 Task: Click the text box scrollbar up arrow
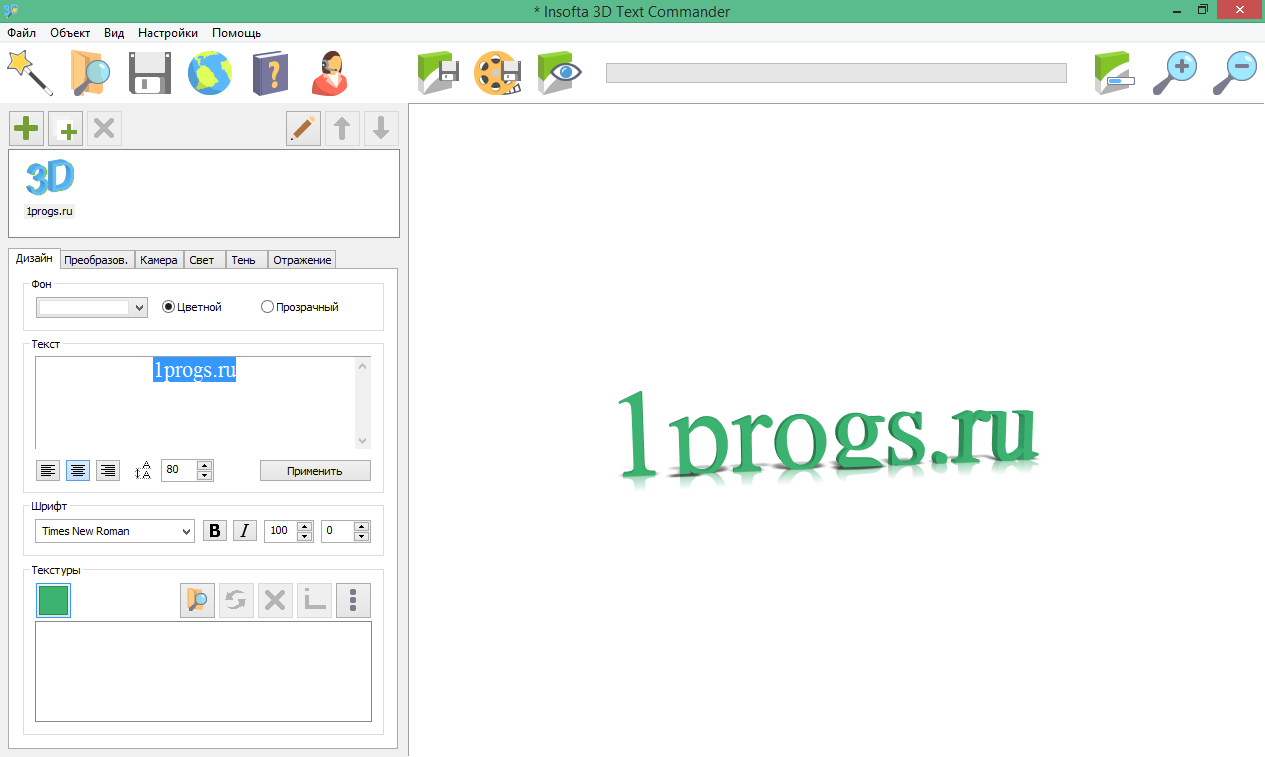point(363,366)
